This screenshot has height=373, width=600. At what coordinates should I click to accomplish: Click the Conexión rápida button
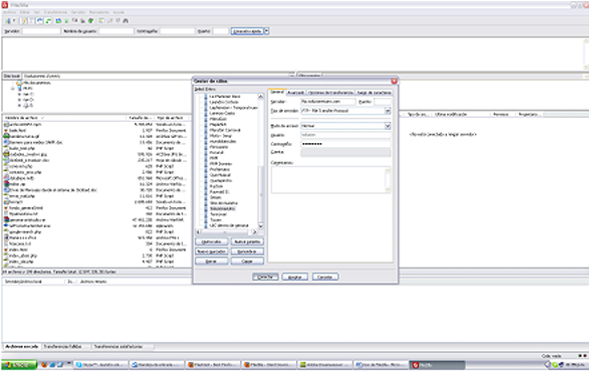coord(247,31)
